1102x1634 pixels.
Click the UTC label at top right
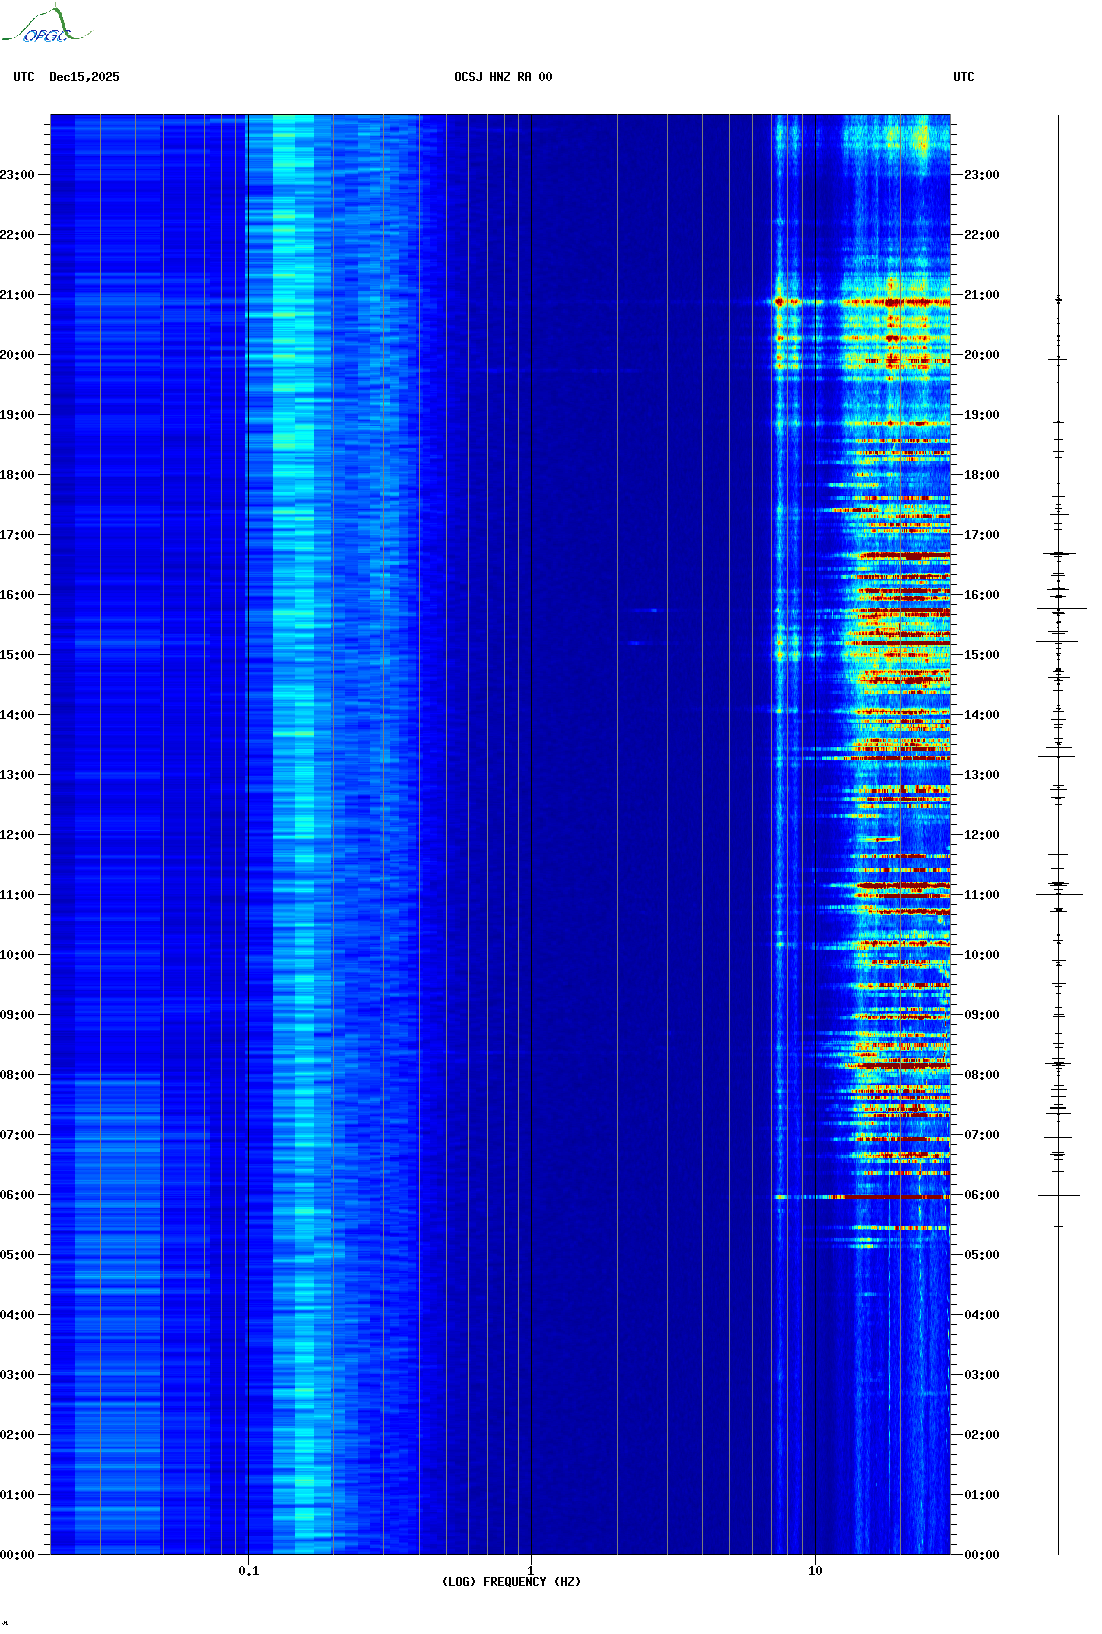pyautogui.click(x=963, y=77)
